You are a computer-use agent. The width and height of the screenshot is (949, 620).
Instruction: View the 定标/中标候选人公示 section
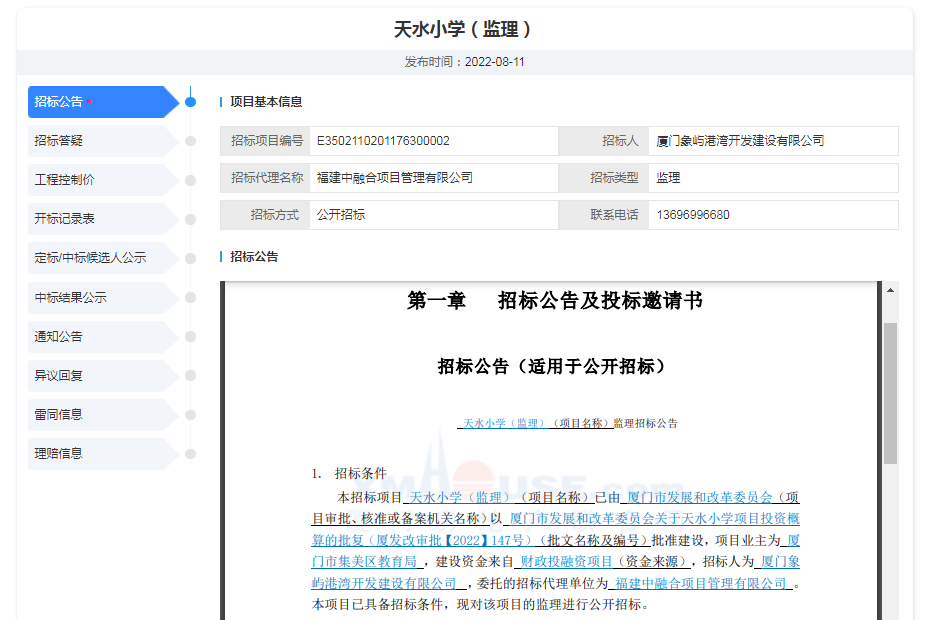click(98, 258)
